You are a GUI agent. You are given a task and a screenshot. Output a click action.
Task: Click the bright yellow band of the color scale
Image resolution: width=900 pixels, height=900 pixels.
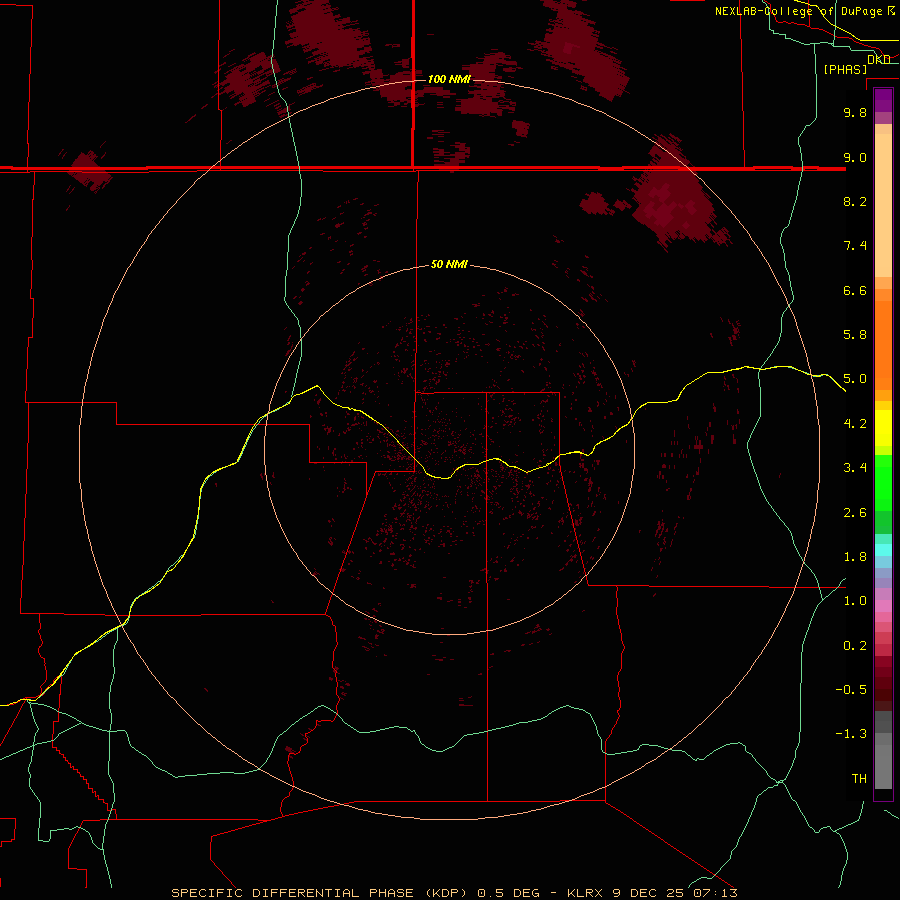(x=883, y=428)
